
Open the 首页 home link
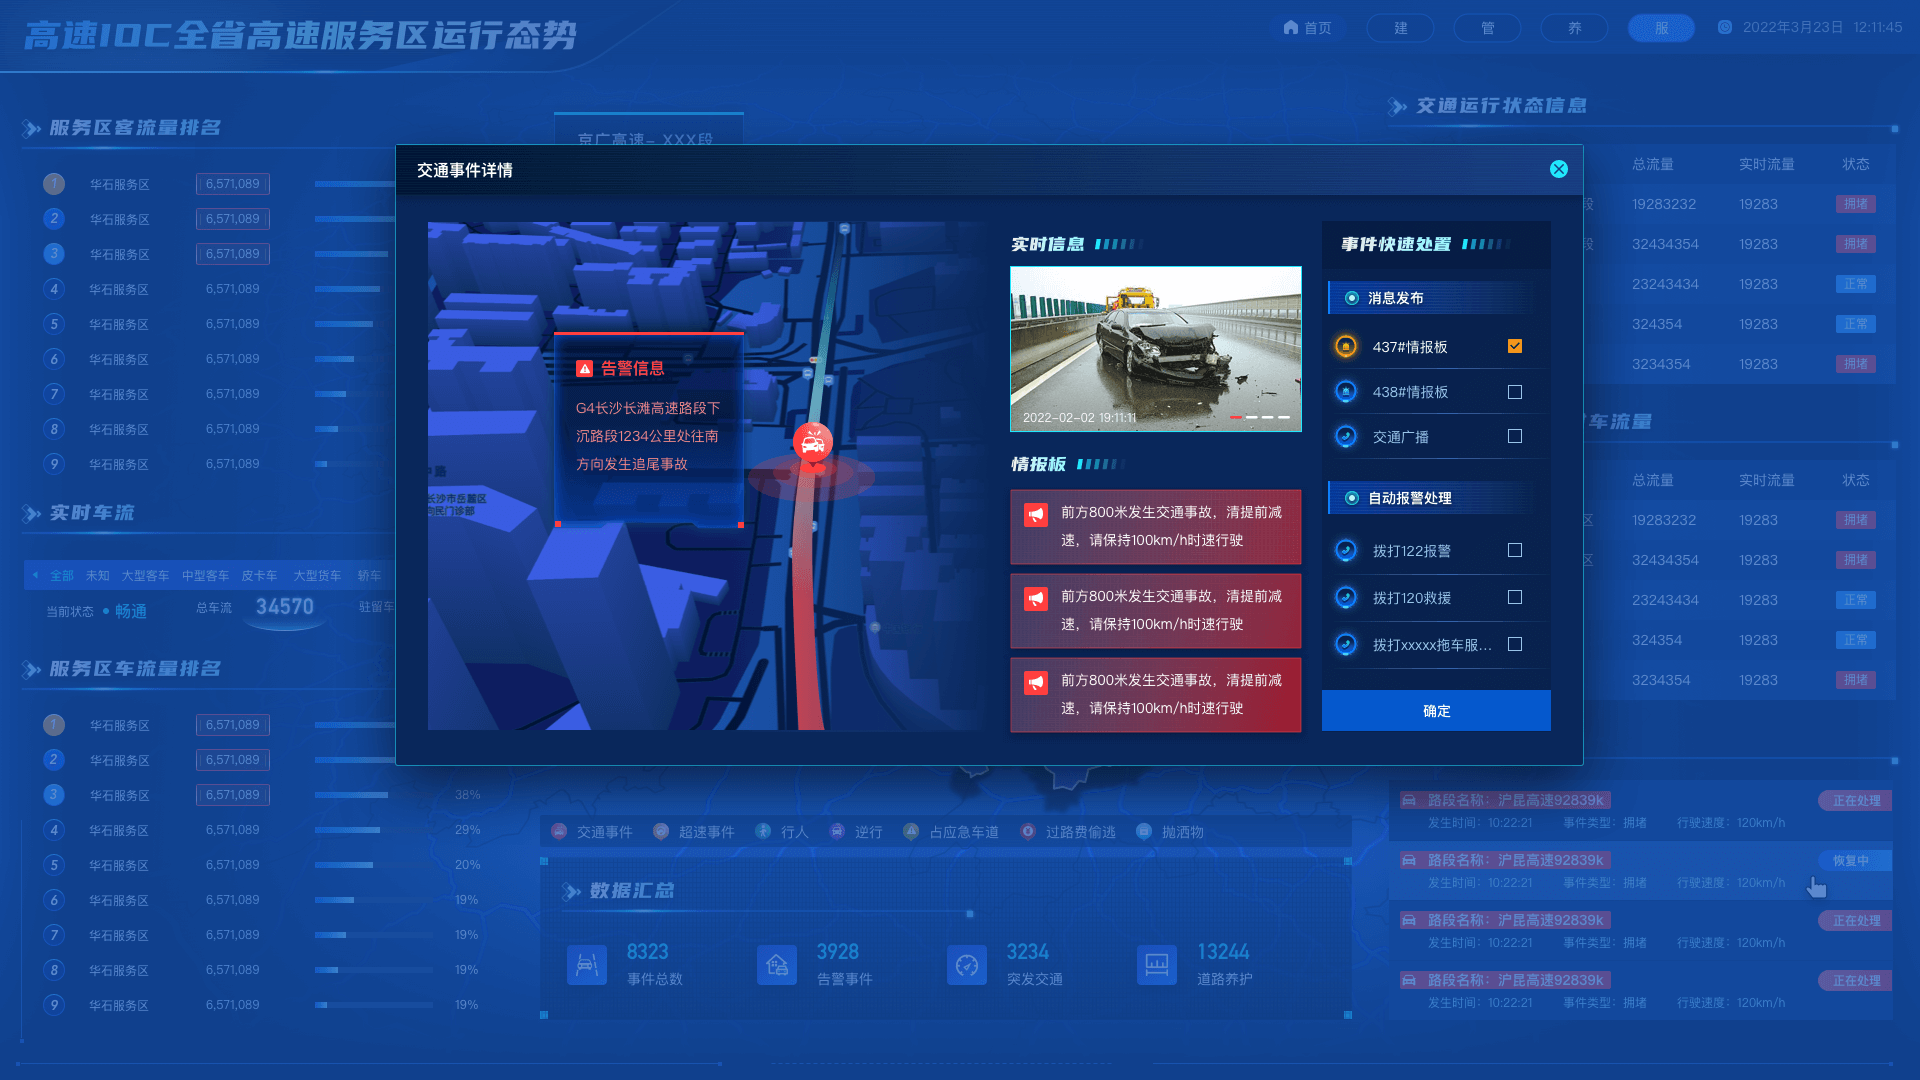[x=1308, y=27]
